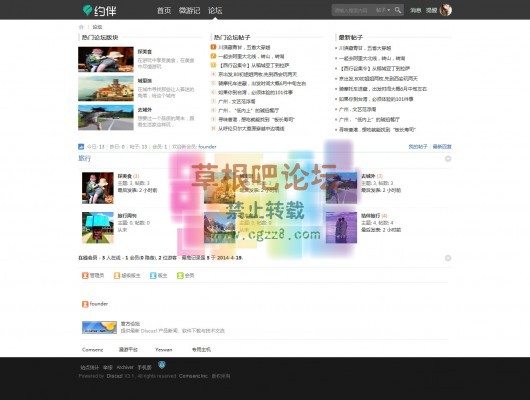The width and height of the screenshot is (530, 400).
Task: Click the 旅行 category heading
Action: click(85, 158)
